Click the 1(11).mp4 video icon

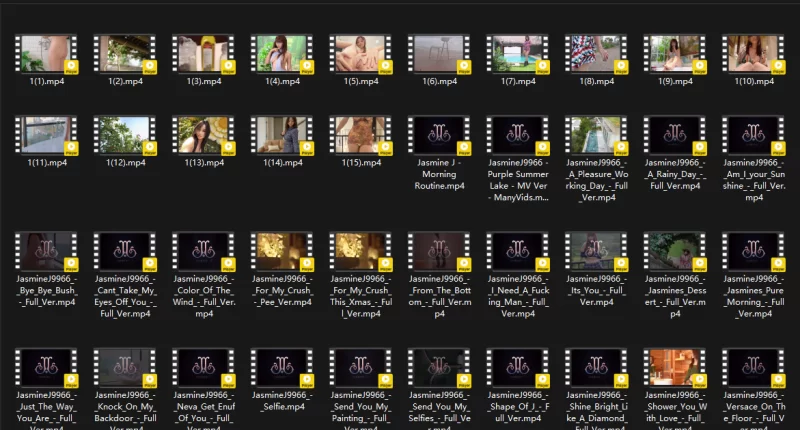coord(46,135)
